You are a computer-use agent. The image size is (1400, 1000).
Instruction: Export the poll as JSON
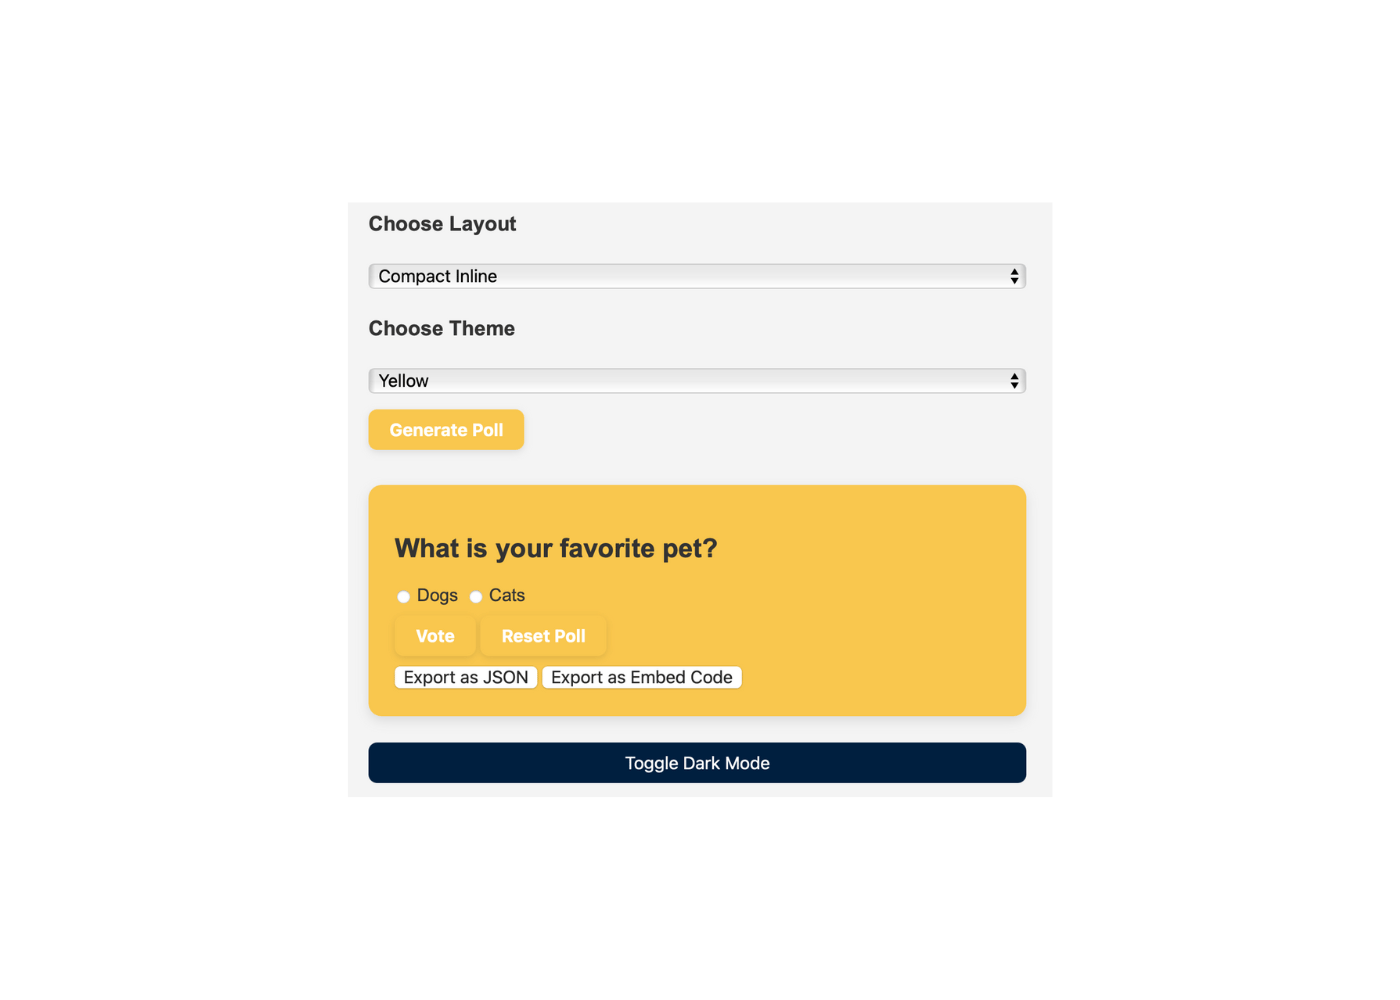click(x=466, y=677)
